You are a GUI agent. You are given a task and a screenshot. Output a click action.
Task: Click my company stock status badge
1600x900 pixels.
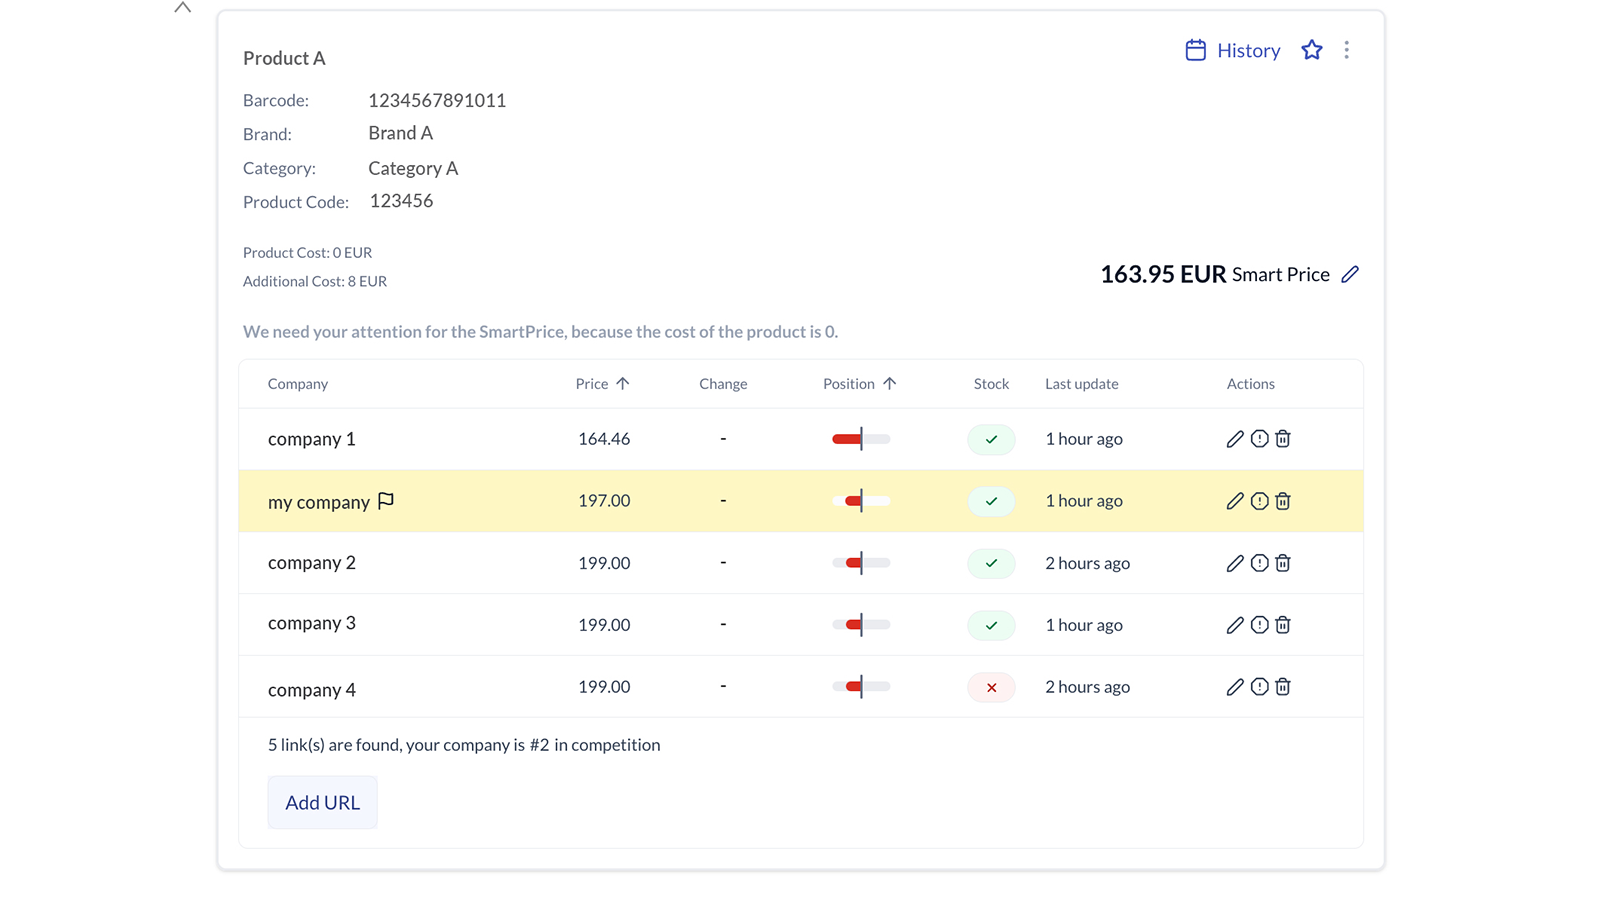[x=991, y=501]
